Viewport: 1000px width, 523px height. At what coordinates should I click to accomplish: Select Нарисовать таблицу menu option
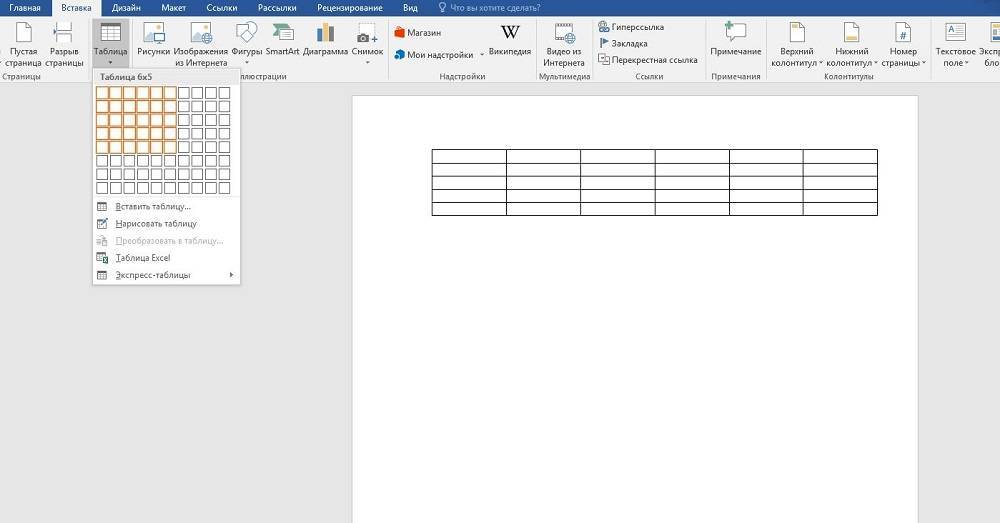[156, 224]
